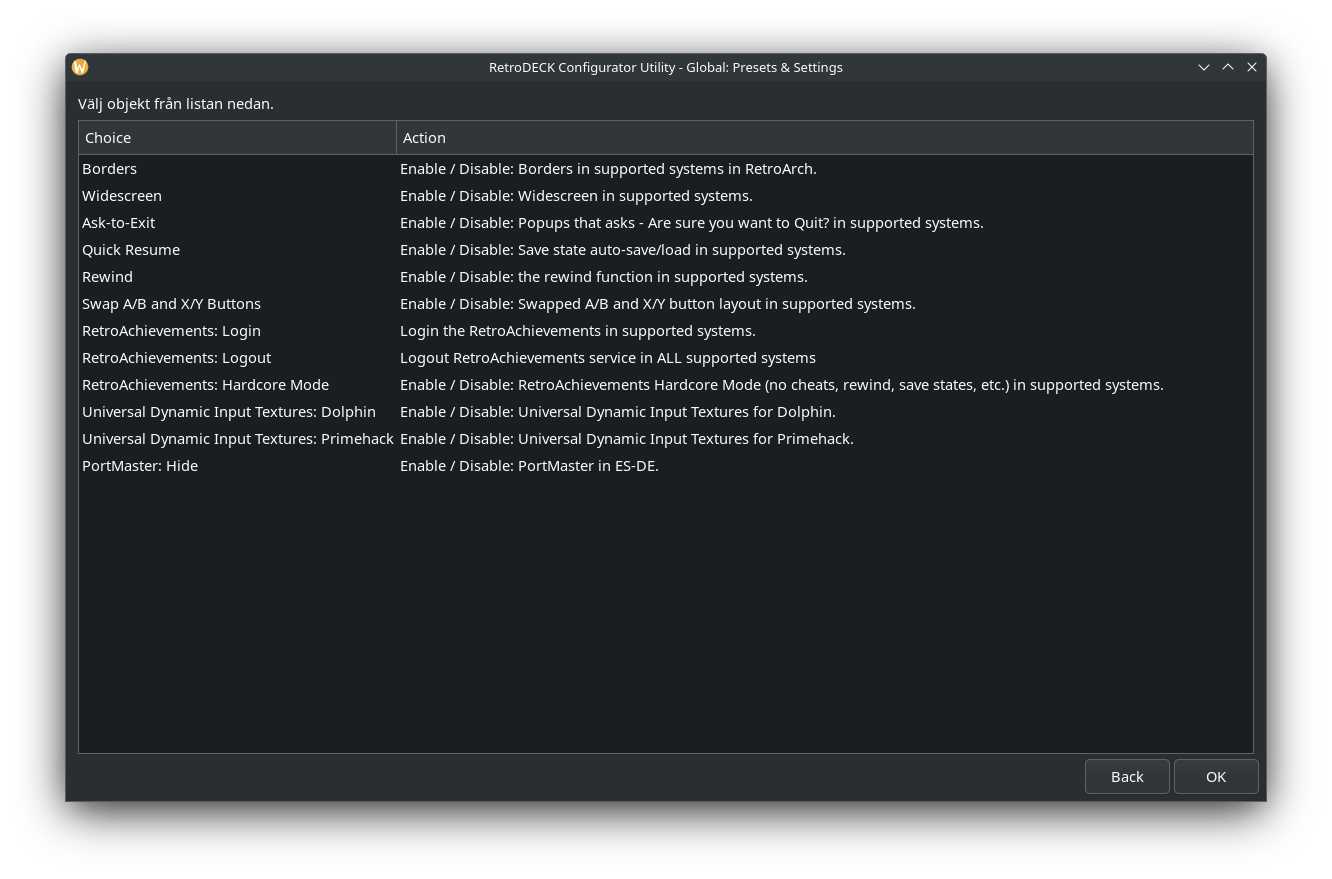Click the Choice column header
Image resolution: width=1332 pixels, height=879 pixels.
click(x=237, y=138)
